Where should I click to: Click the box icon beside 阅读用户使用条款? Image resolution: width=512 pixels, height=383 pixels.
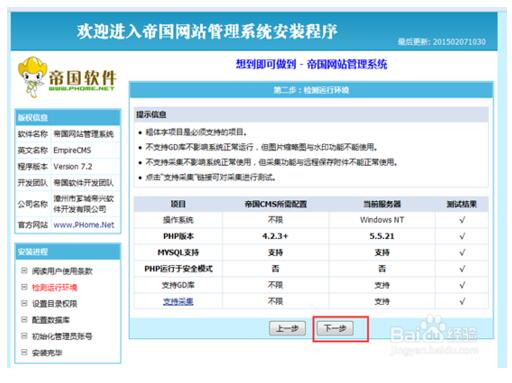click(24, 270)
